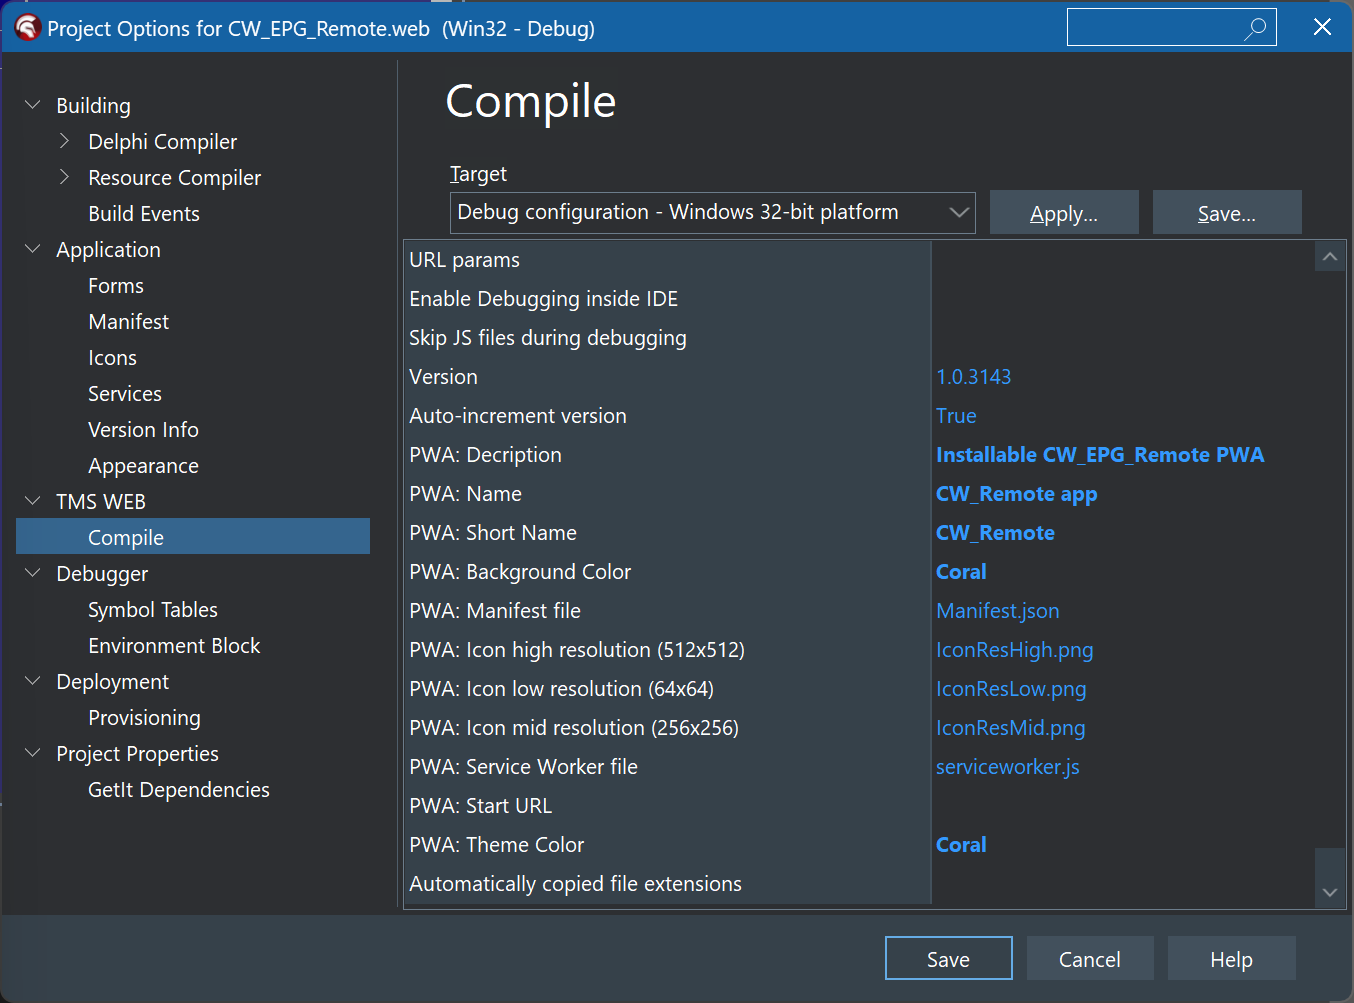
Task: Collapse the TMS WEB tree node
Action: (33, 501)
